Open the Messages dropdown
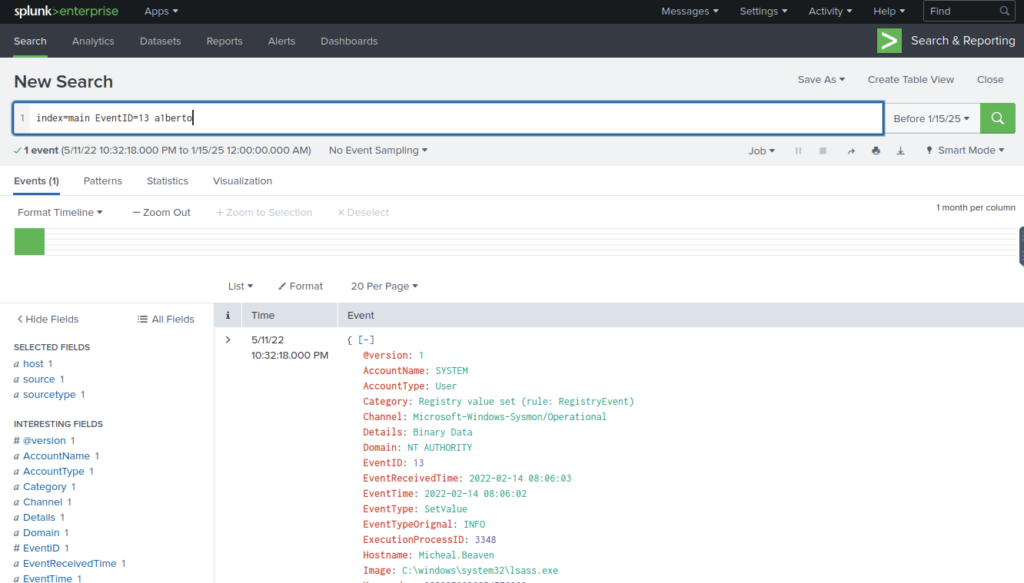Viewport: 1024px width, 583px height. point(690,11)
